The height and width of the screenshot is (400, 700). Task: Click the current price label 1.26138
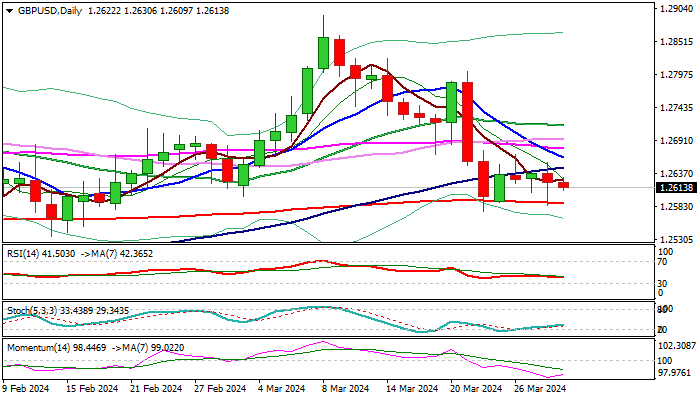click(677, 188)
